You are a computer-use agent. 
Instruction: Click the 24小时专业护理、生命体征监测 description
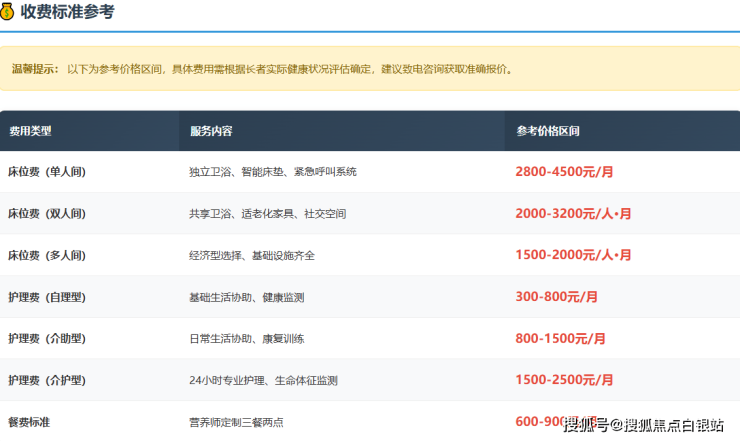(x=263, y=381)
